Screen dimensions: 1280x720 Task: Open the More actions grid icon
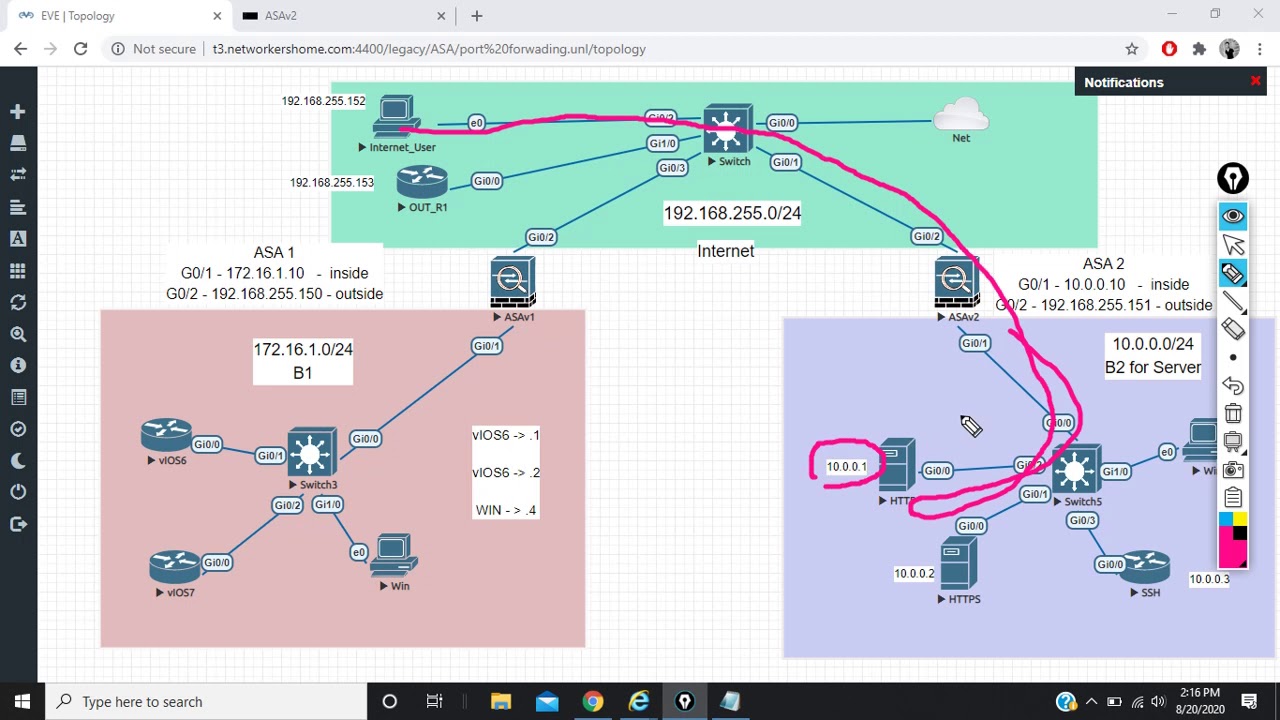18,271
